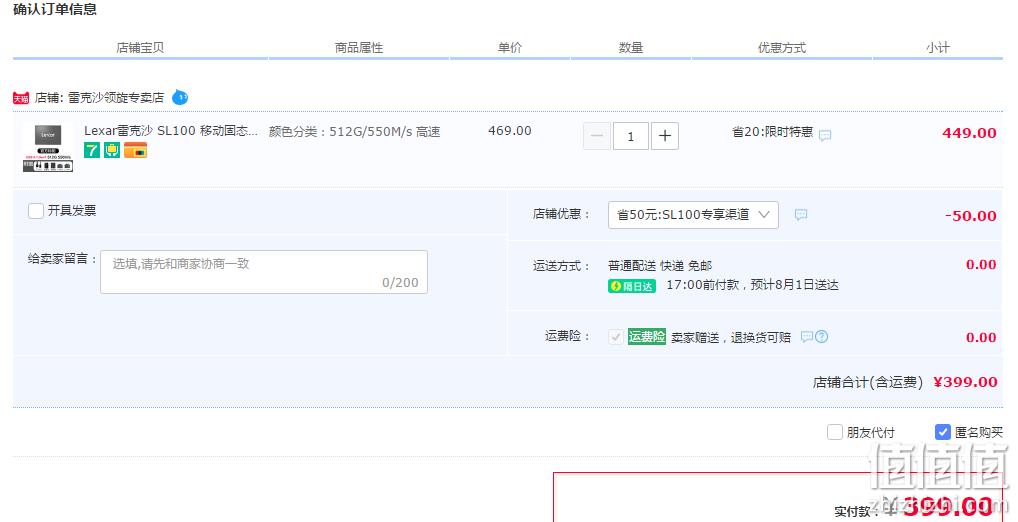Click the Tmall shop logo icon
1018x522 pixels.
pyautogui.click(x=21, y=98)
